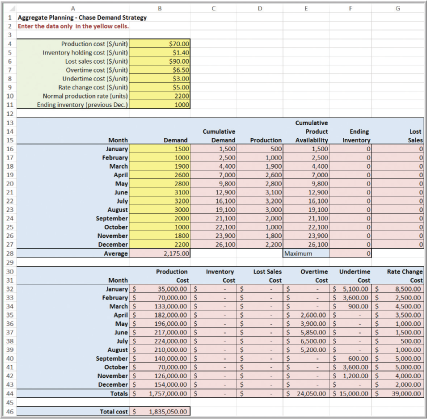
Task: Select the Lost Sales Cost column heading
Action: pos(267,276)
